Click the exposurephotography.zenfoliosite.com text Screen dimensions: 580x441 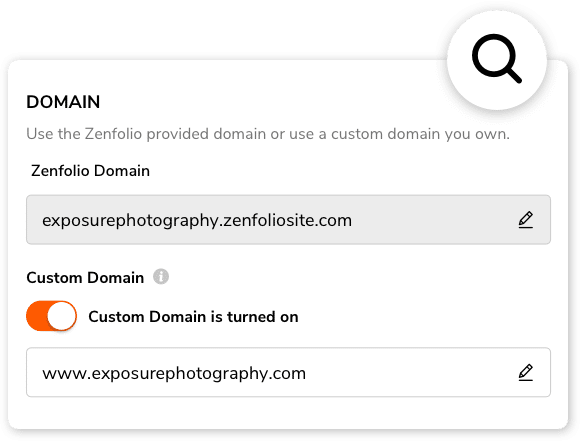coord(197,220)
